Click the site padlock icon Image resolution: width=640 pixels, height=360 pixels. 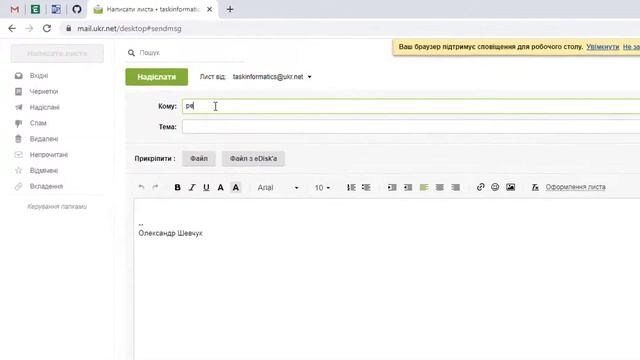69,28
